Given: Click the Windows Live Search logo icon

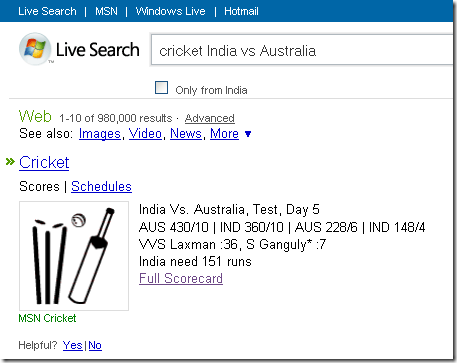Looking at the screenshot, I should tap(35, 49).
